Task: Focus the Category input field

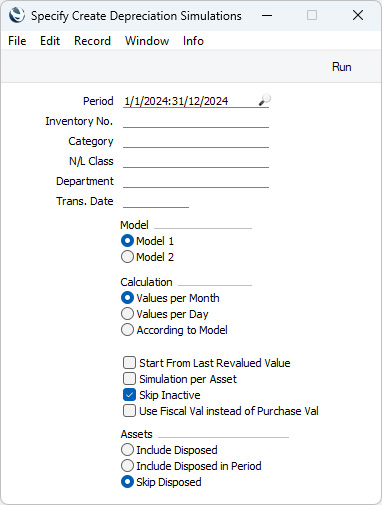Action: 196,141
